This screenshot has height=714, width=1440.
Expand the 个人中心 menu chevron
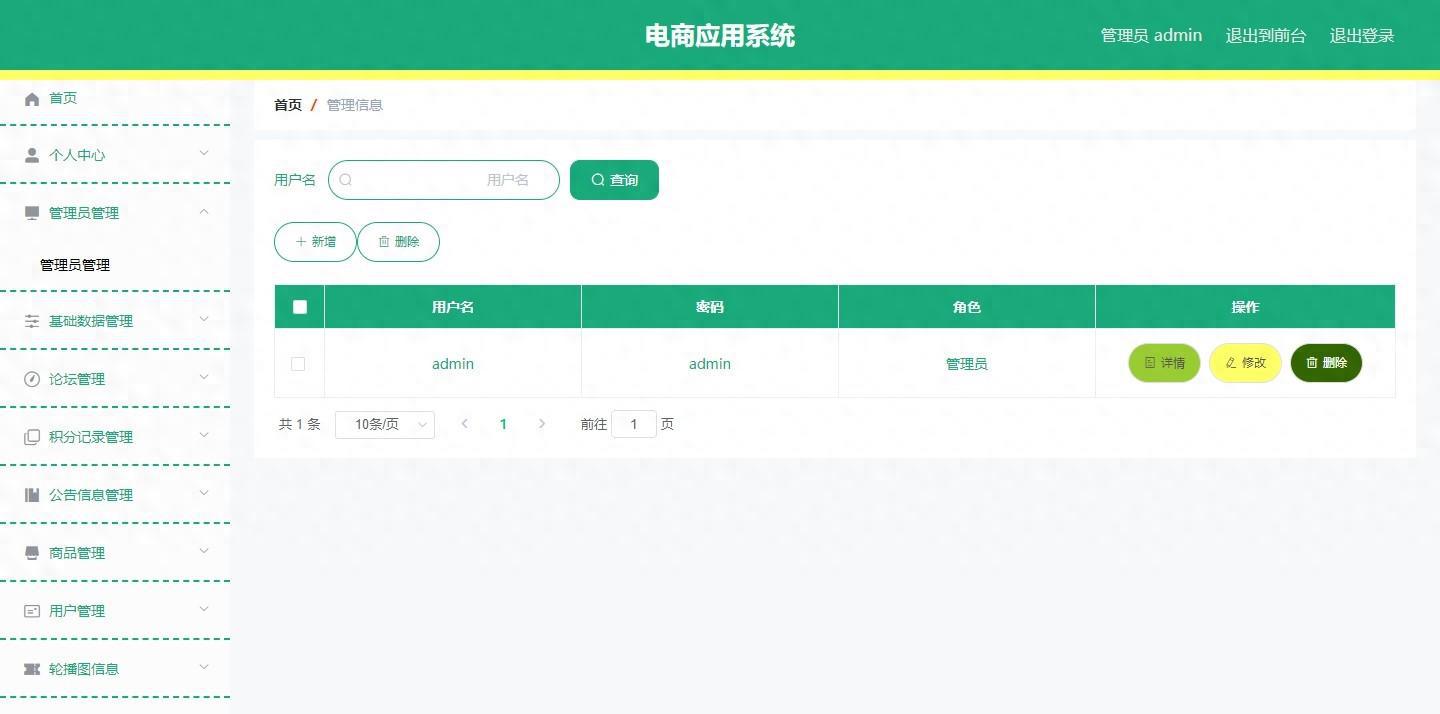204,153
